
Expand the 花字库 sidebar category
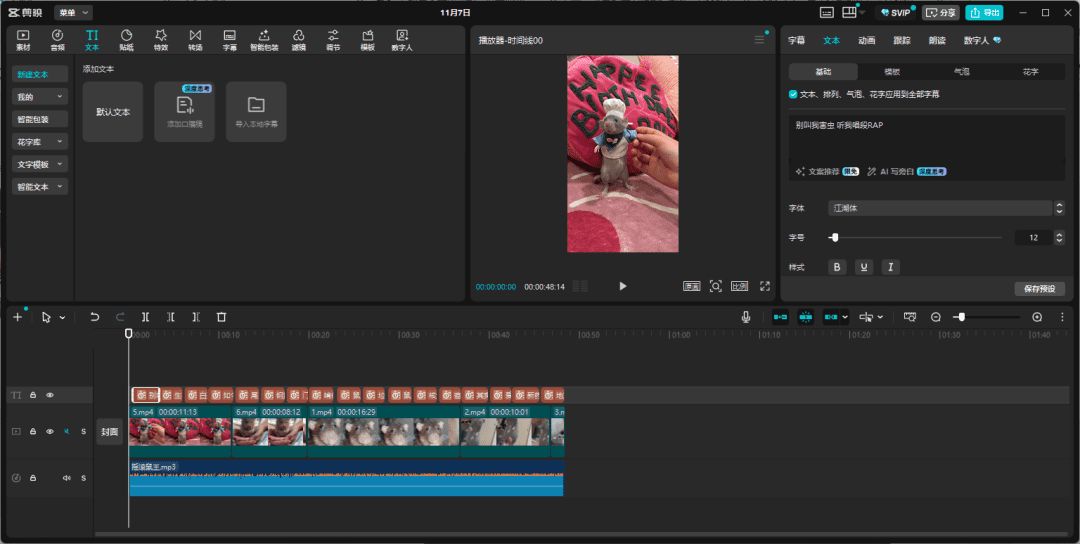click(40, 142)
